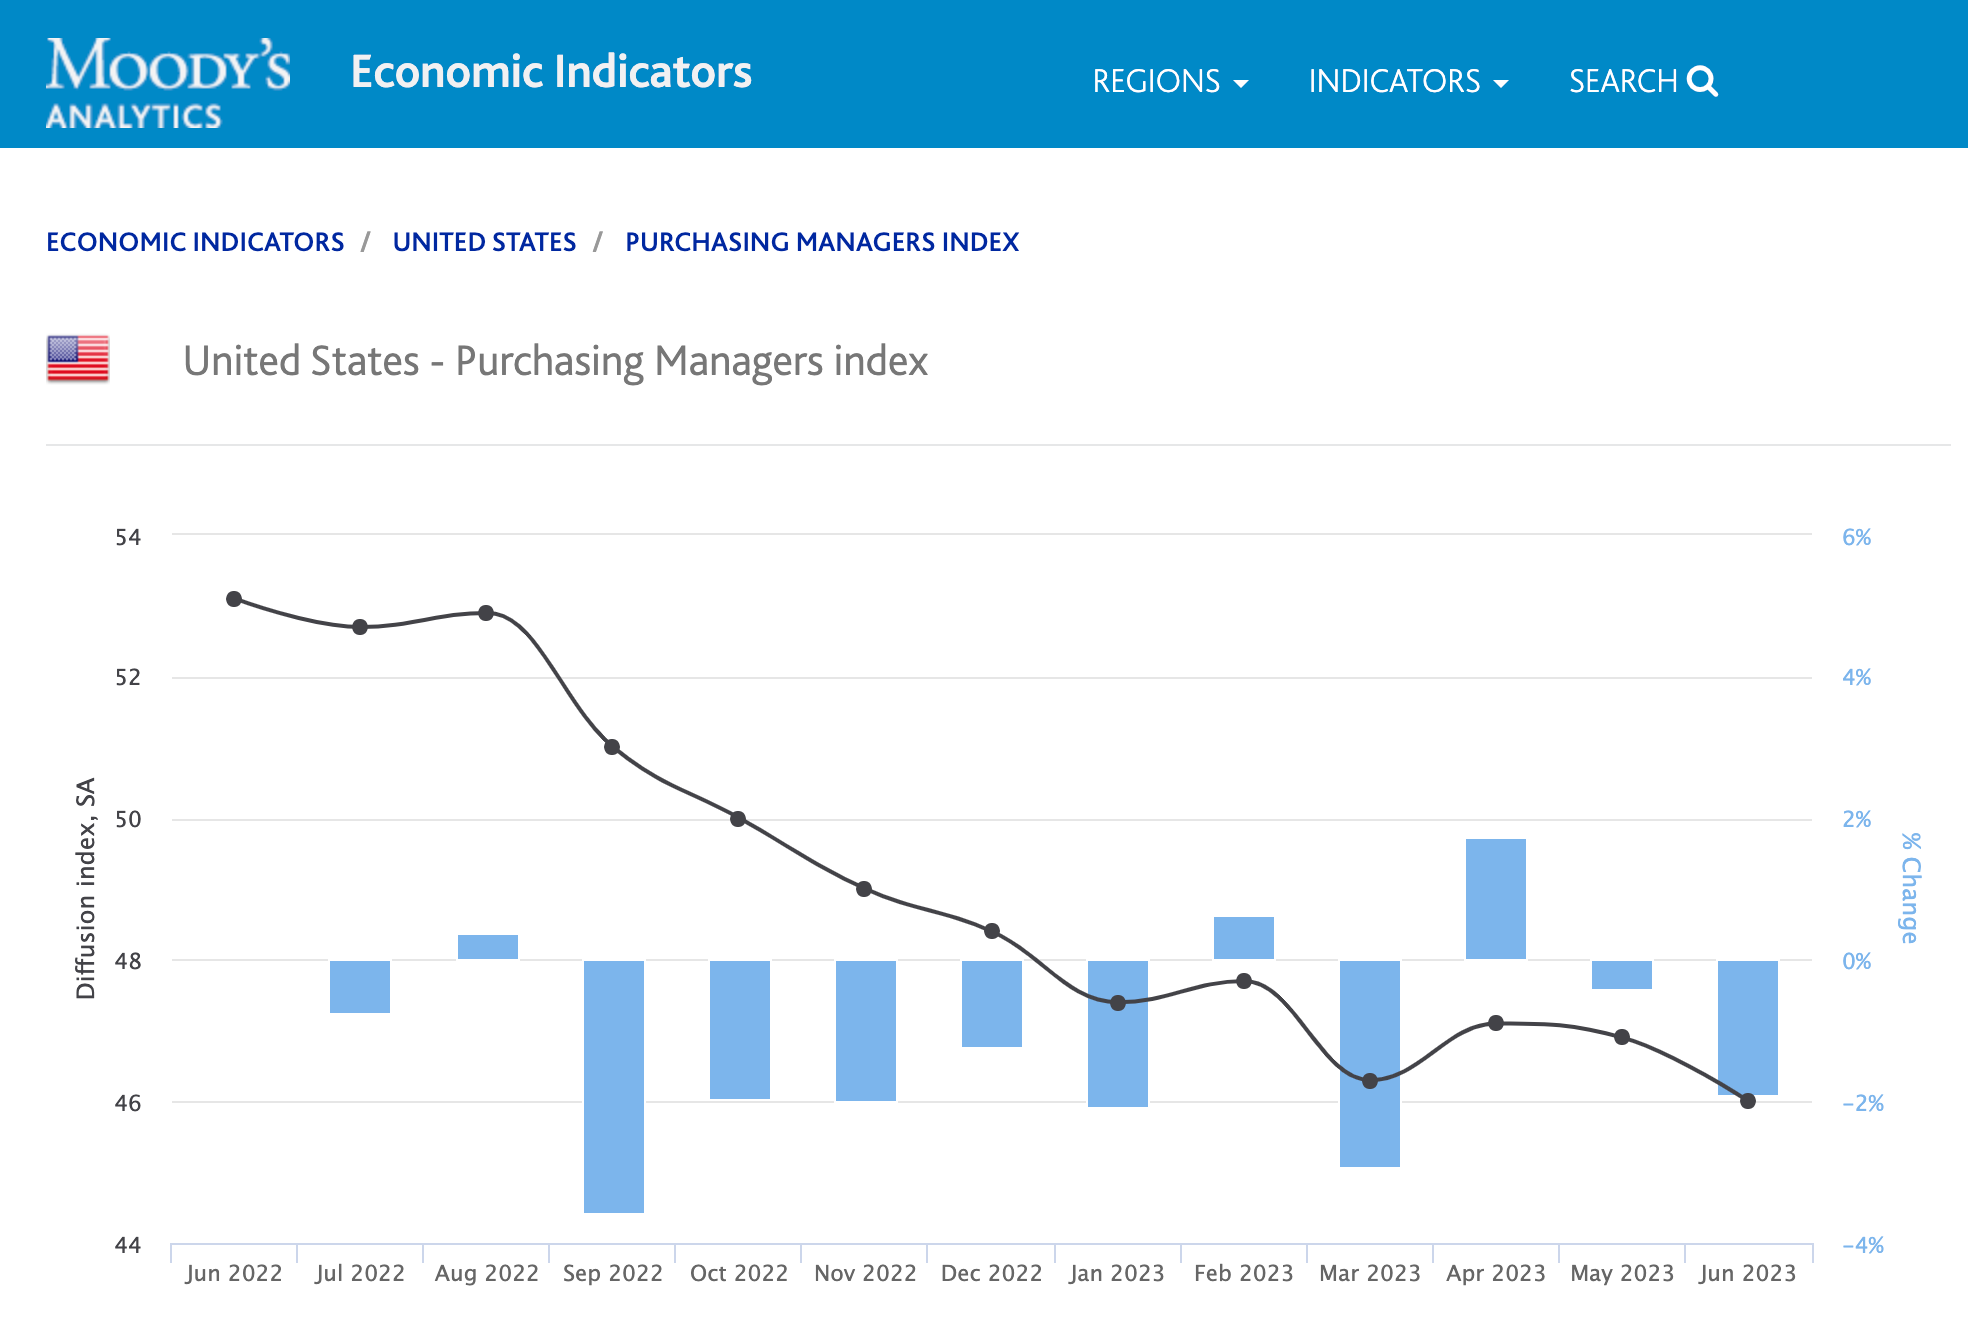Click the Mar 2023 line data point
The height and width of the screenshot is (1330, 1968).
pyautogui.click(x=1370, y=1081)
